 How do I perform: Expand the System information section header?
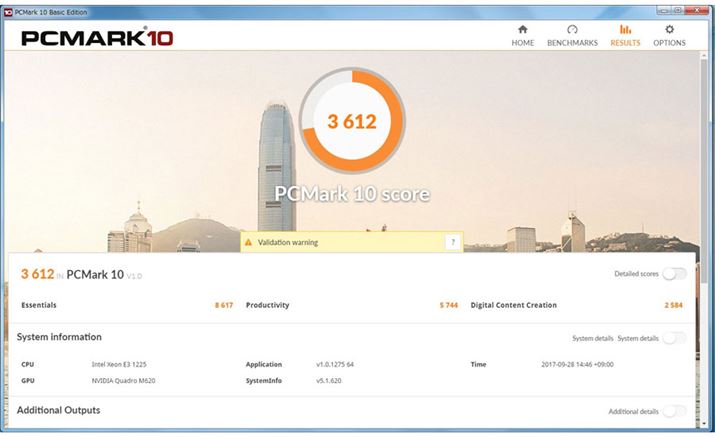pos(60,337)
